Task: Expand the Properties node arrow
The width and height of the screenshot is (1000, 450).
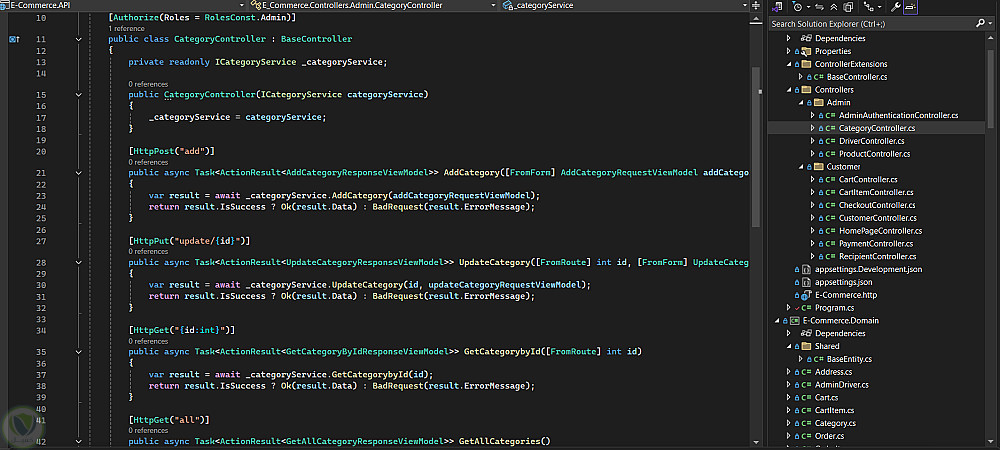Action: point(789,51)
